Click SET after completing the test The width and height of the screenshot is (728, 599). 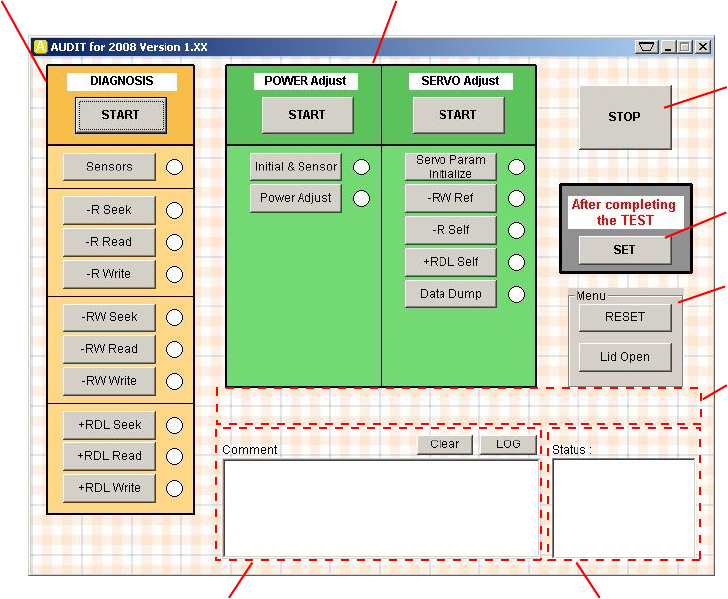click(x=625, y=250)
